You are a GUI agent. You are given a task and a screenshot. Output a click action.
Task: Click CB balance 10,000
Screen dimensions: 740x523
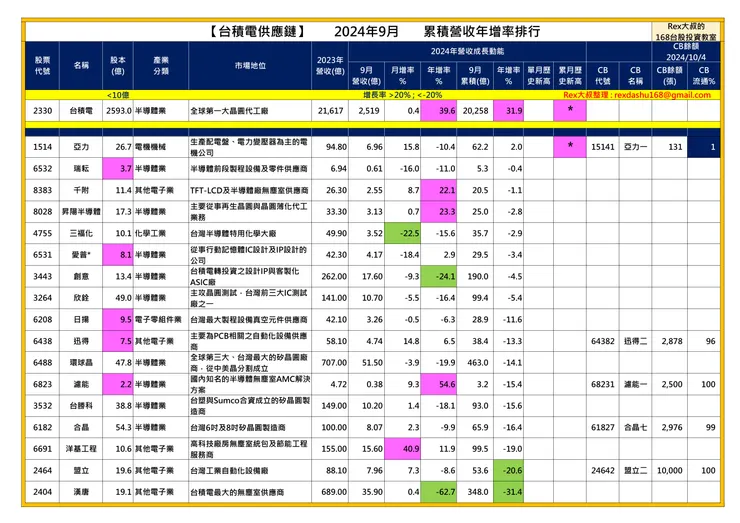(x=669, y=471)
